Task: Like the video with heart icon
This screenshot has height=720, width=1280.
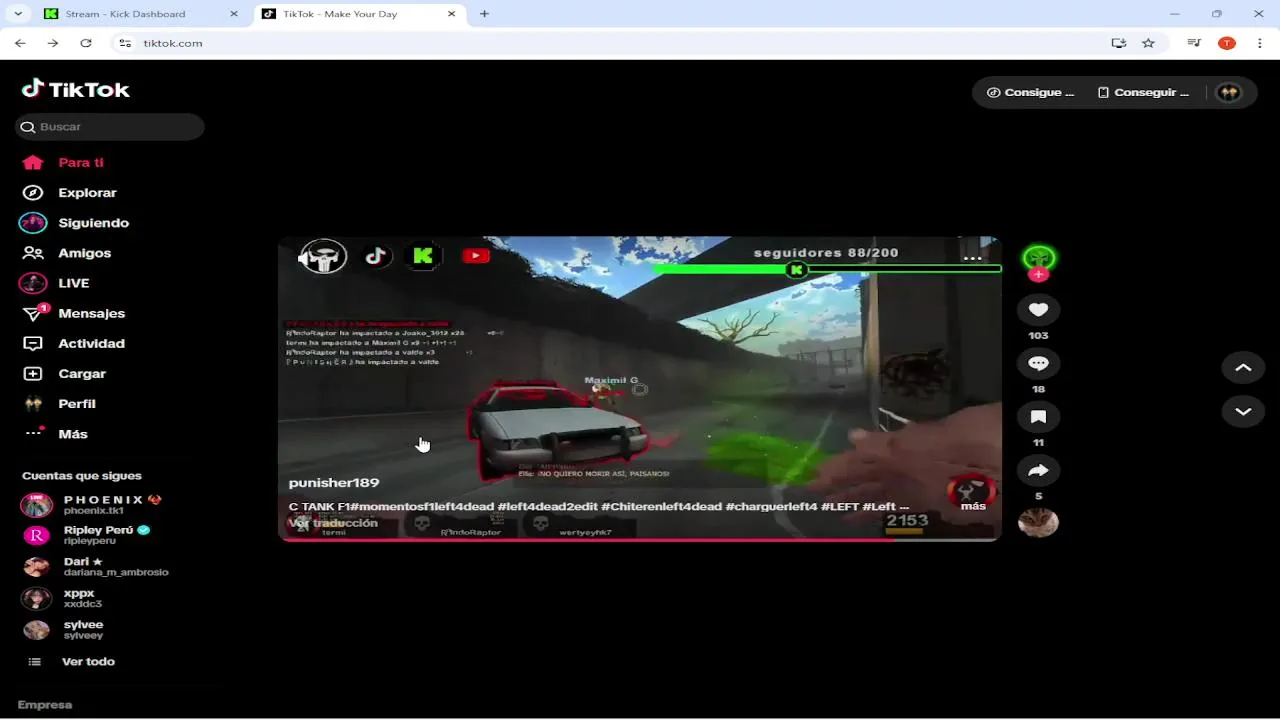Action: [x=1038, y=310]
